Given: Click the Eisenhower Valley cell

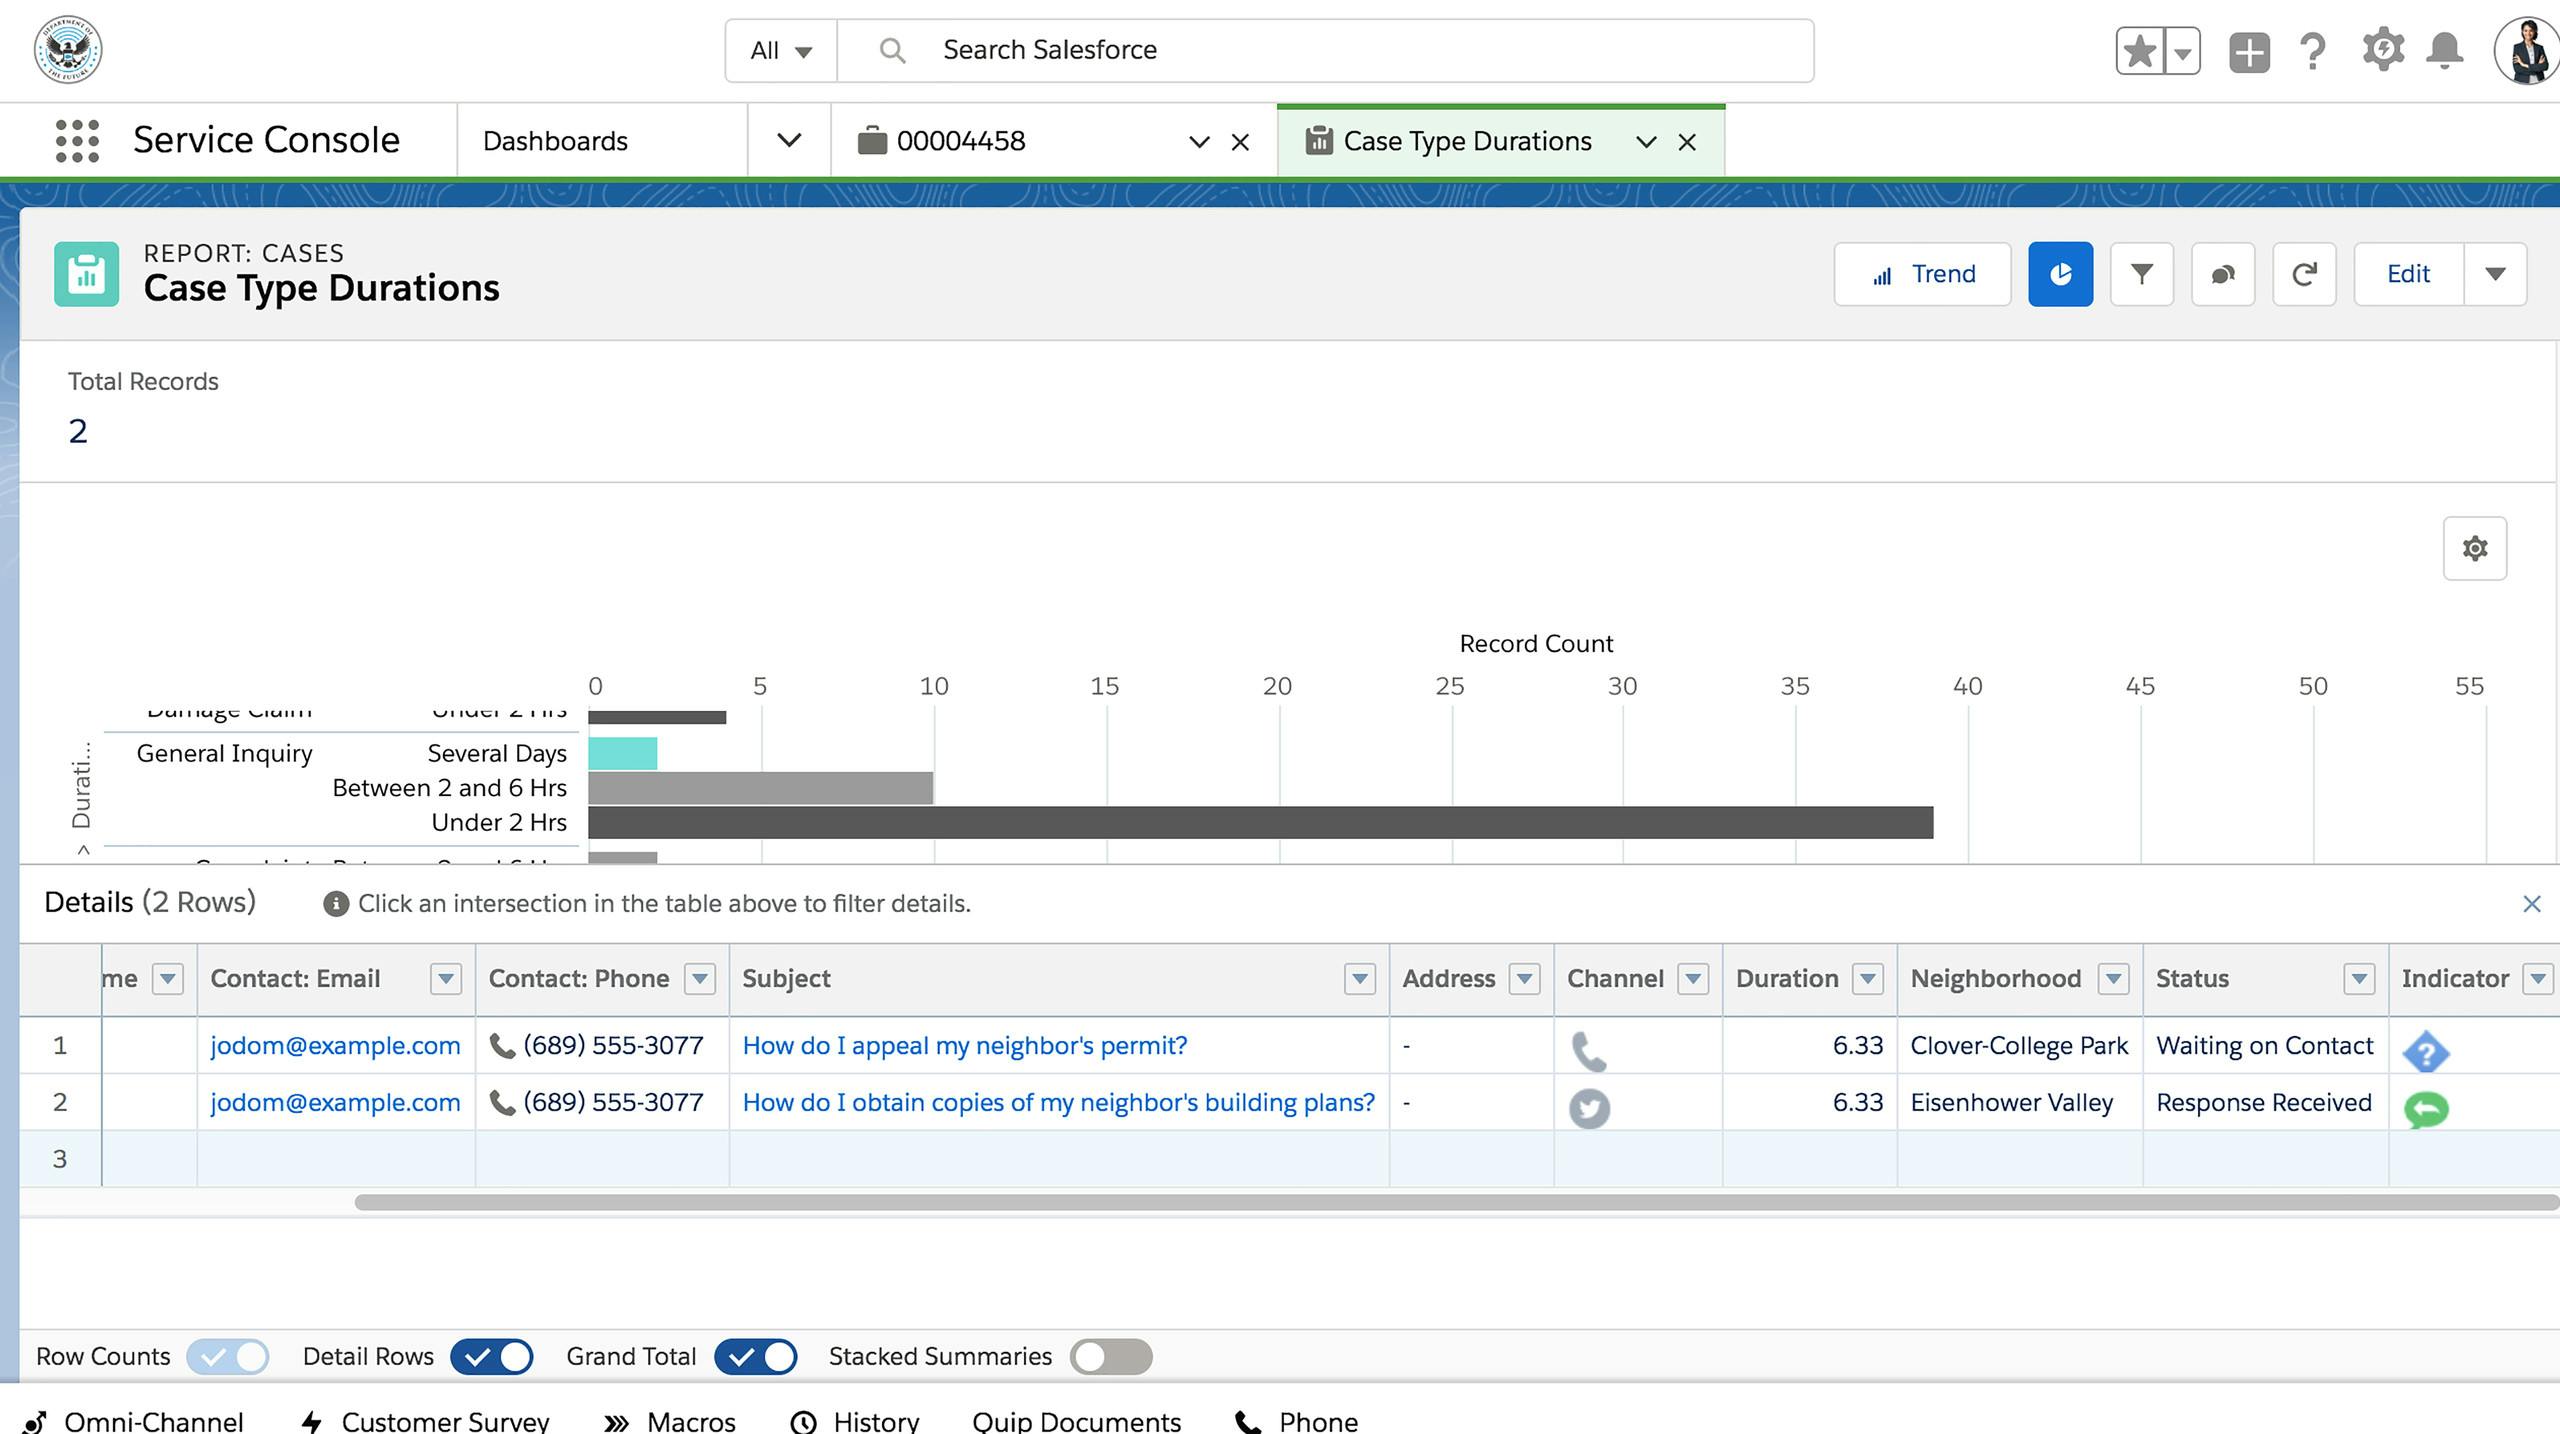Looking at the screenshot, I should [x=2019, y=1103].
